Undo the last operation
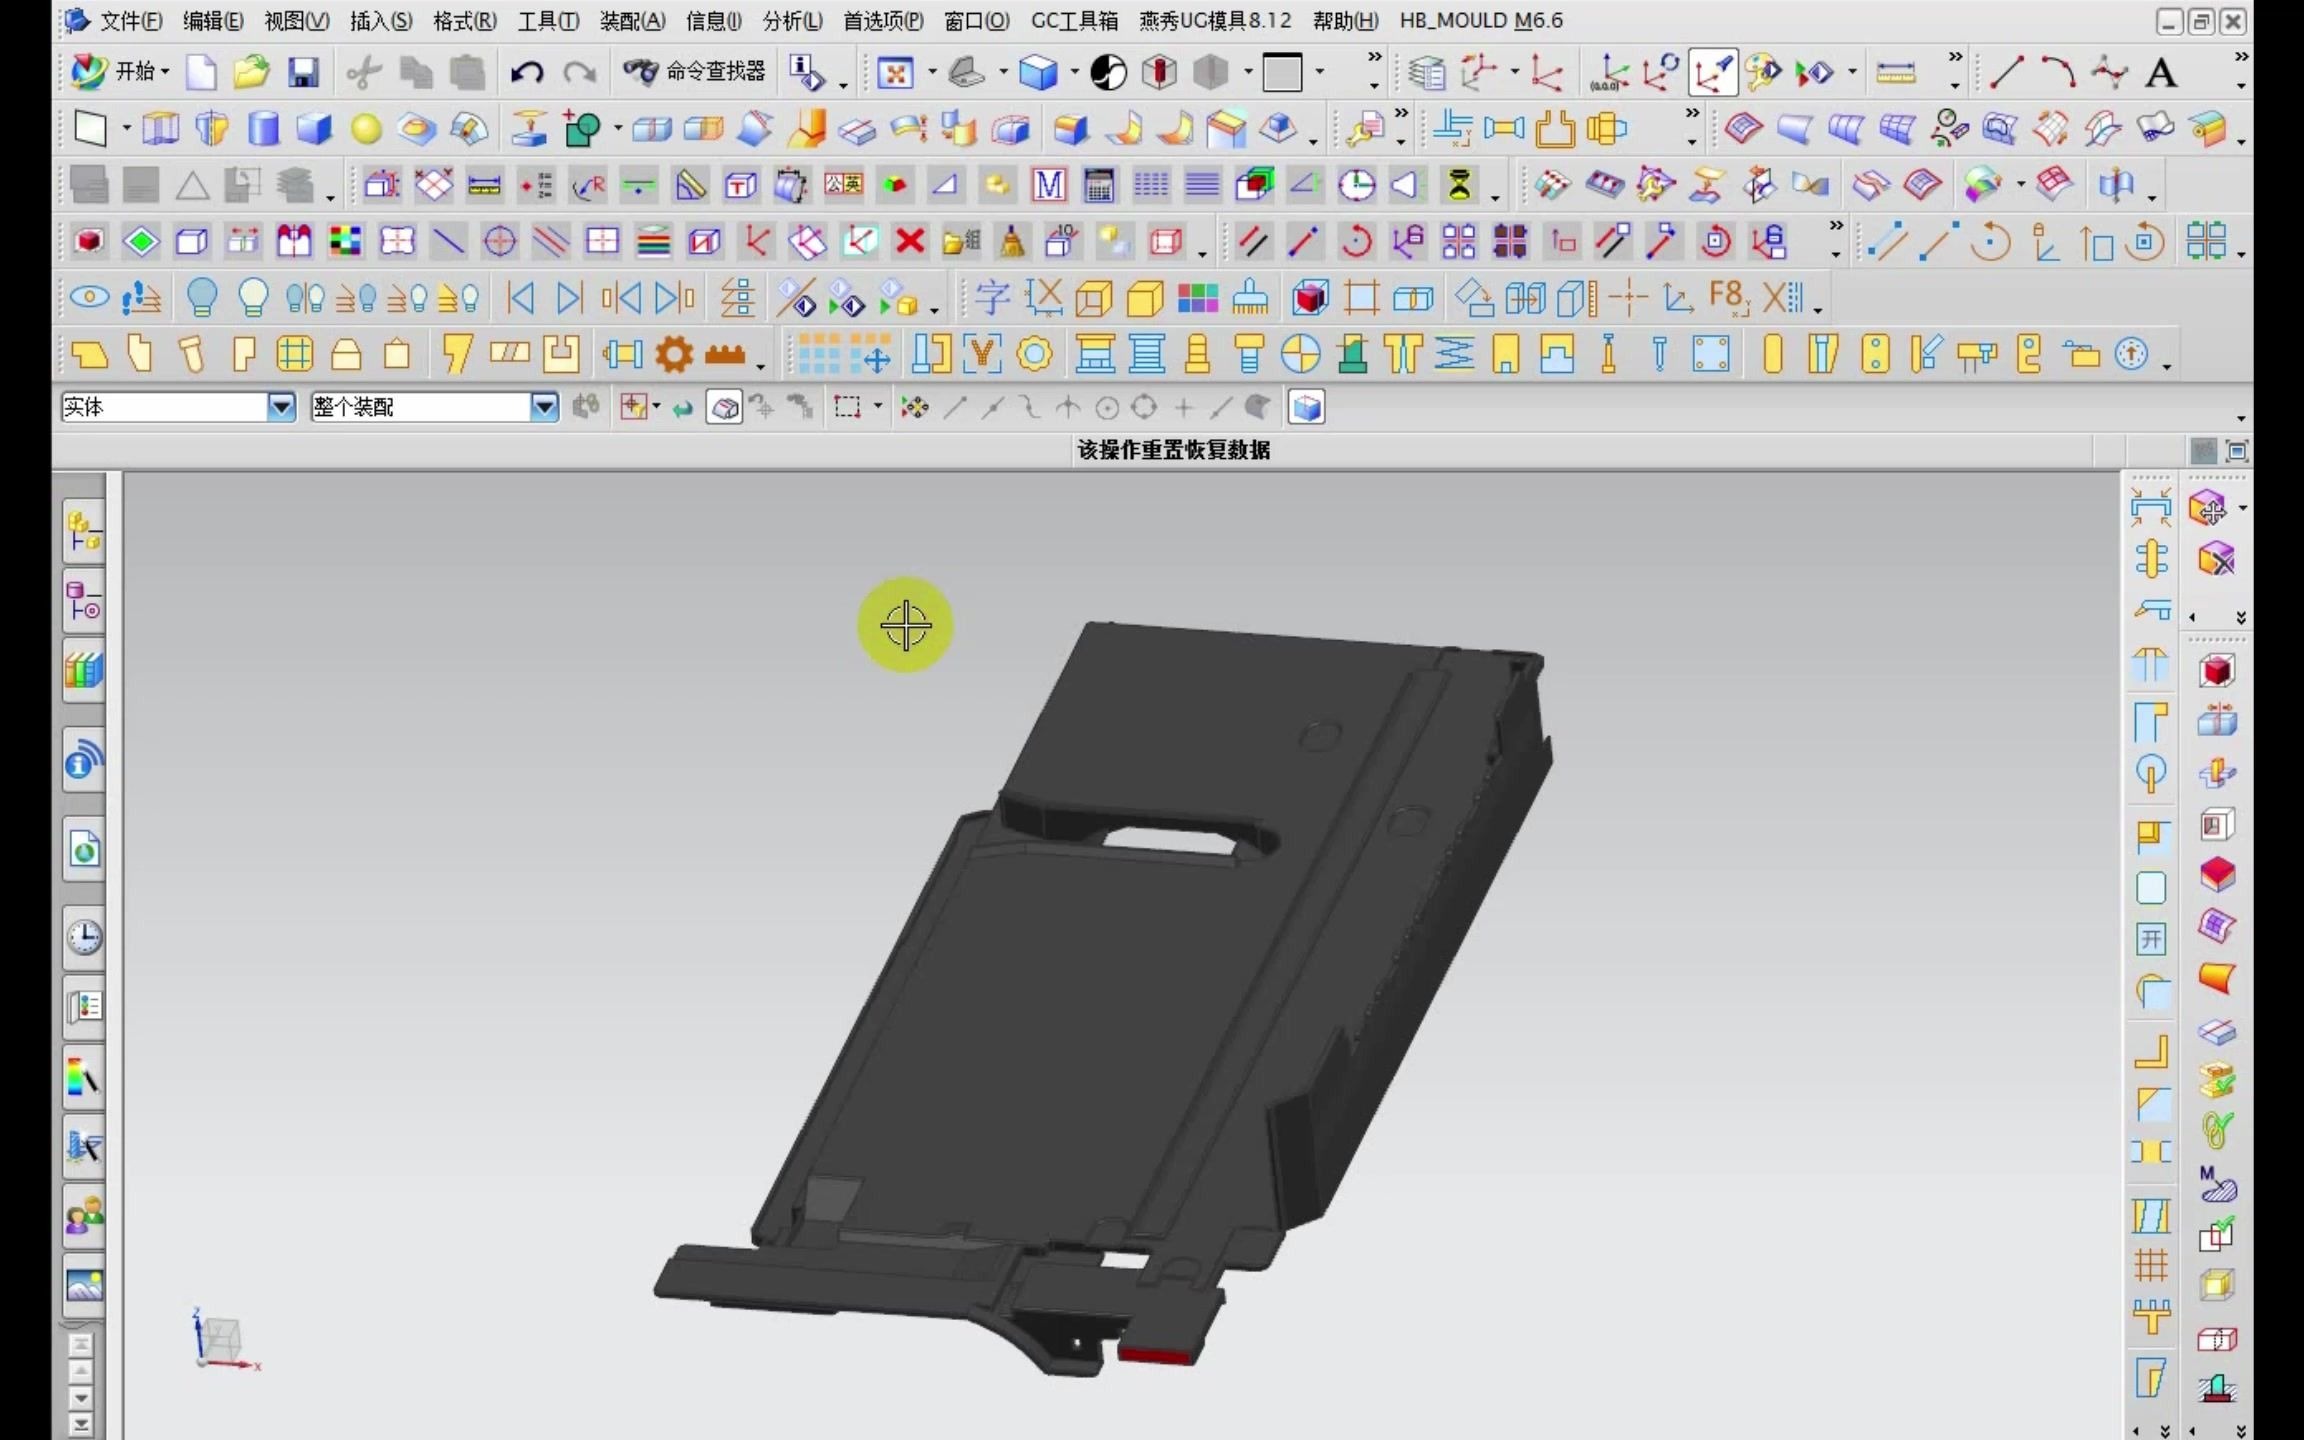2304x1440 pixels. coord(527,72)
